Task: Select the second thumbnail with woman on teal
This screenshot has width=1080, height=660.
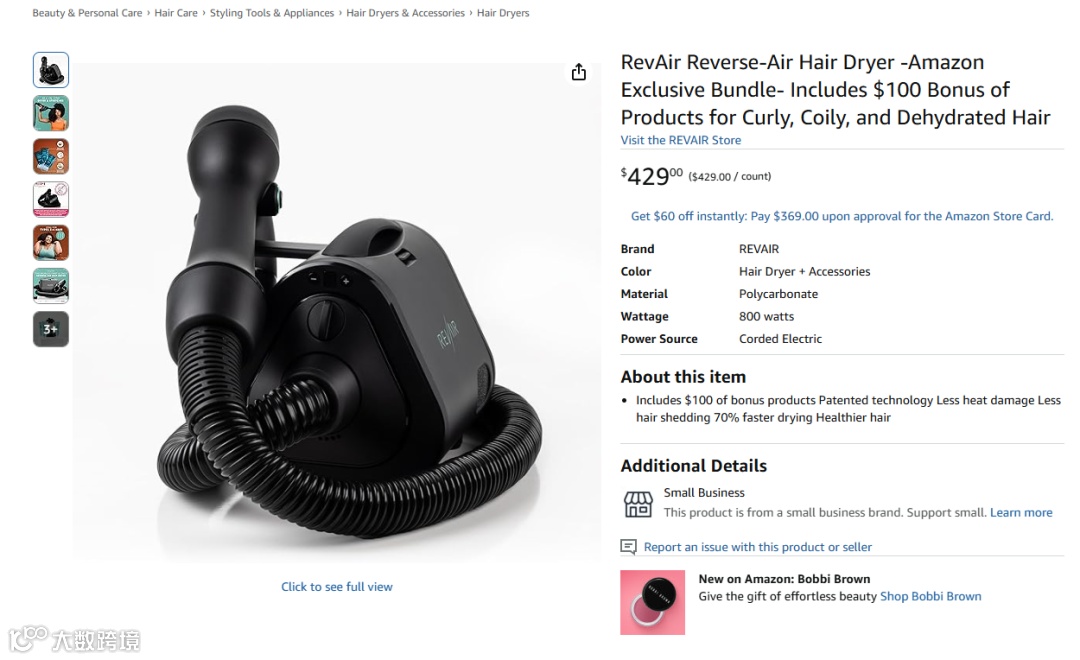Action: (51, 113)
